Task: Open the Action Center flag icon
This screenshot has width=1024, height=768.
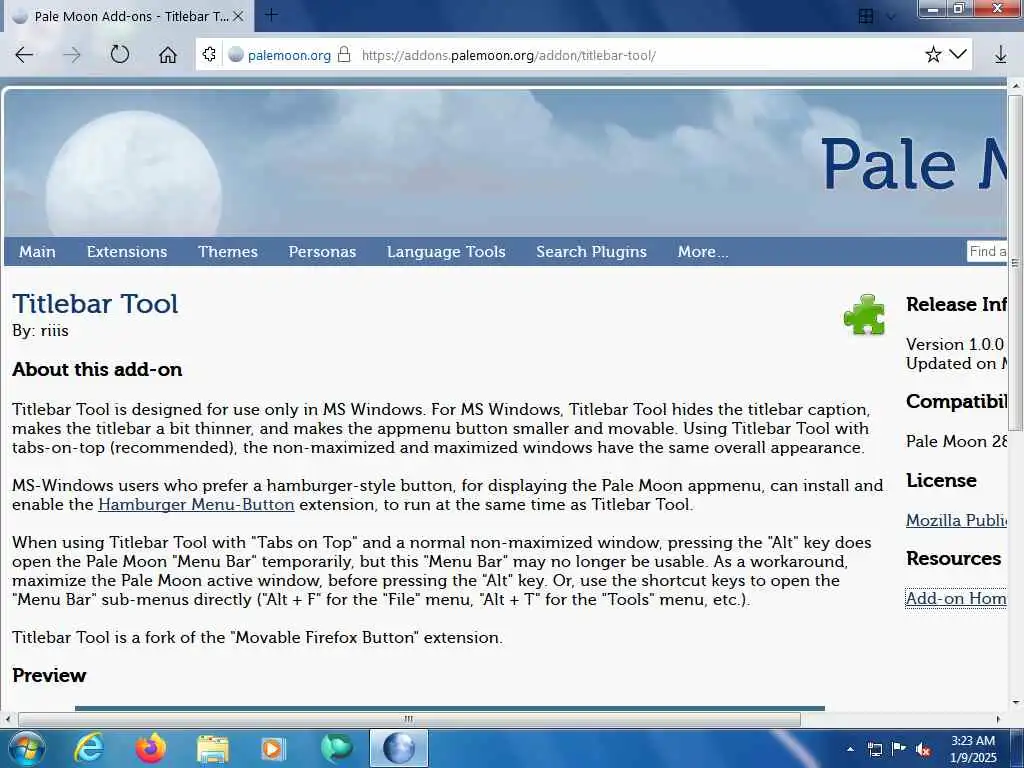Action: pyautogui.click(x=899, y=749)
